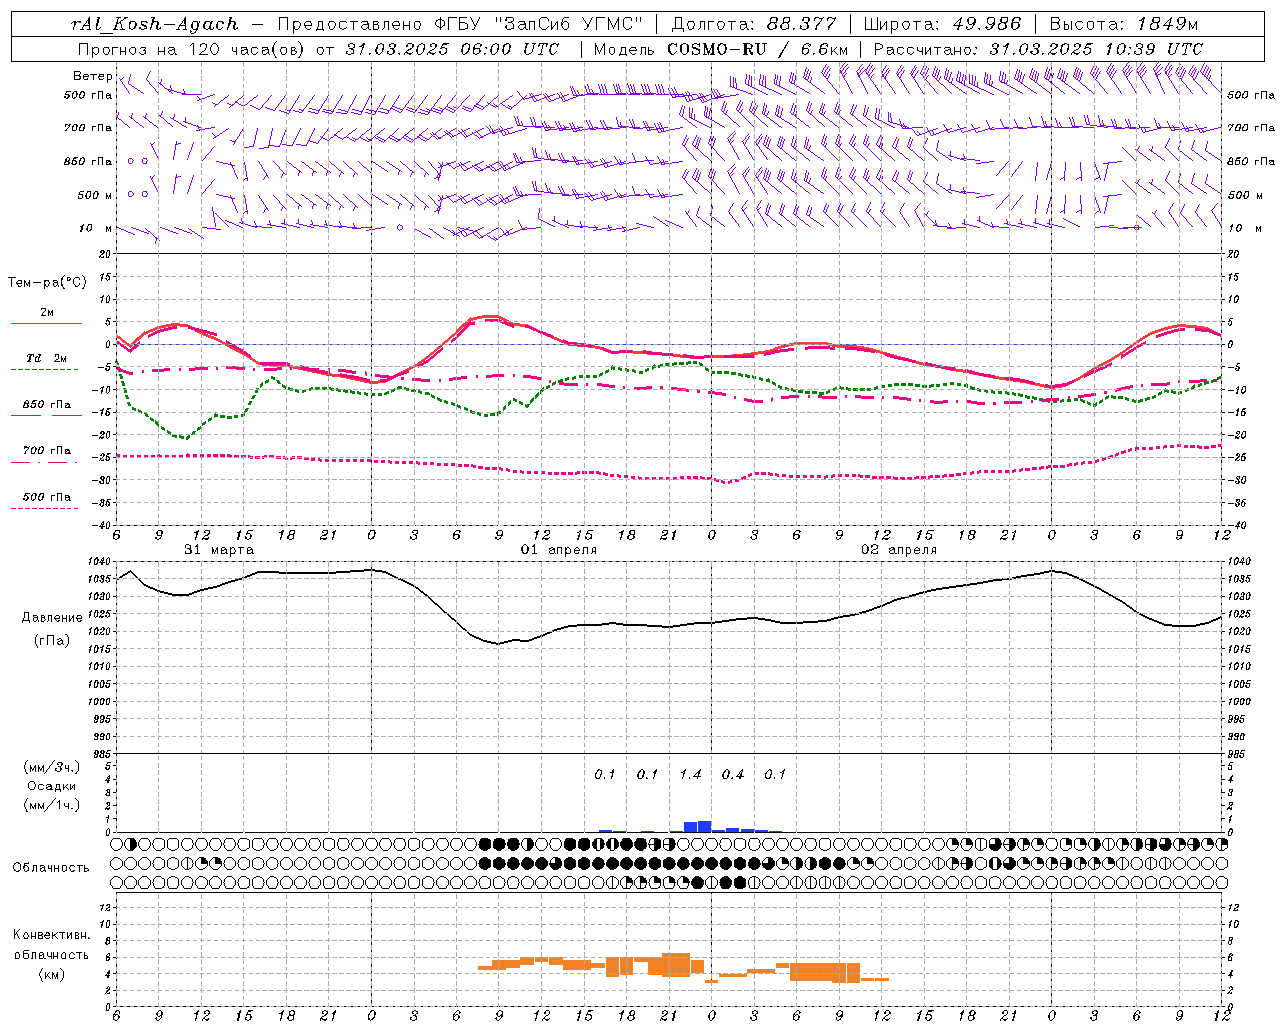Click the calculation time Рассчитано: 31.03.2025 10:39 UTC
This screenshot has height=1024, width=1280.
click(1038, 49)
